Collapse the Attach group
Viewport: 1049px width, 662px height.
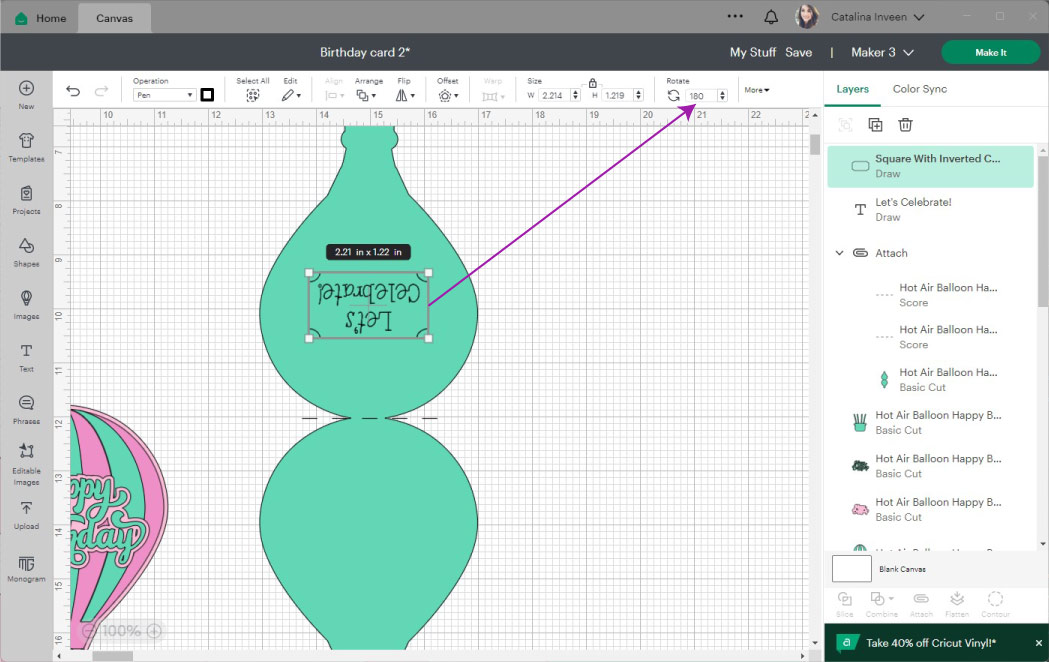840,253
